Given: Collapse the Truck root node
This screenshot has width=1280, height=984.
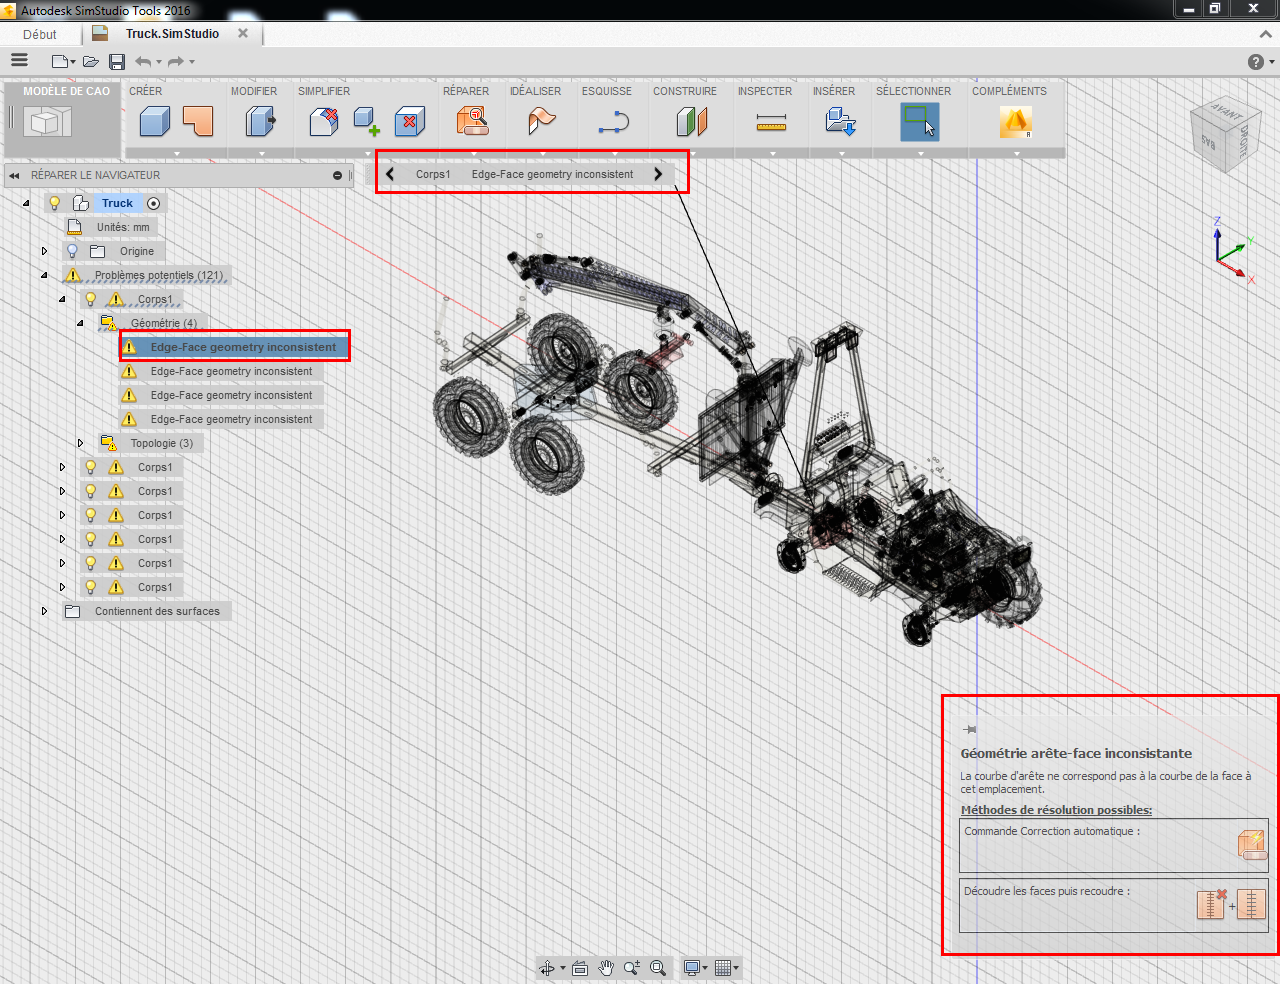Looking at the screenshot, I should pos(26,203).
